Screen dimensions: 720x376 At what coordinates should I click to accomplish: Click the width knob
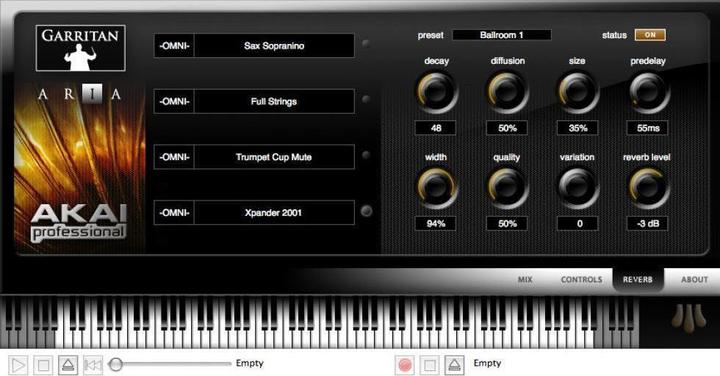click(437, 188)
